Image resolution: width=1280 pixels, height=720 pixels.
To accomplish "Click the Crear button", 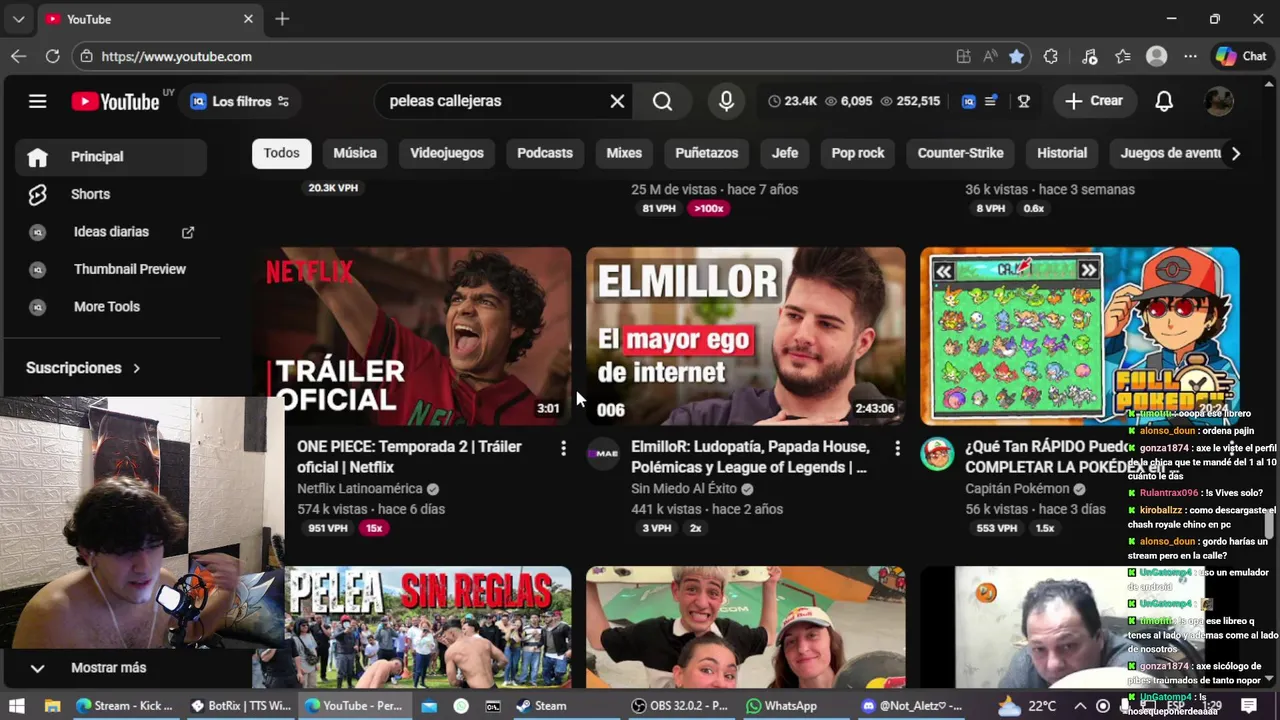I will click(x=1094, y=101).
